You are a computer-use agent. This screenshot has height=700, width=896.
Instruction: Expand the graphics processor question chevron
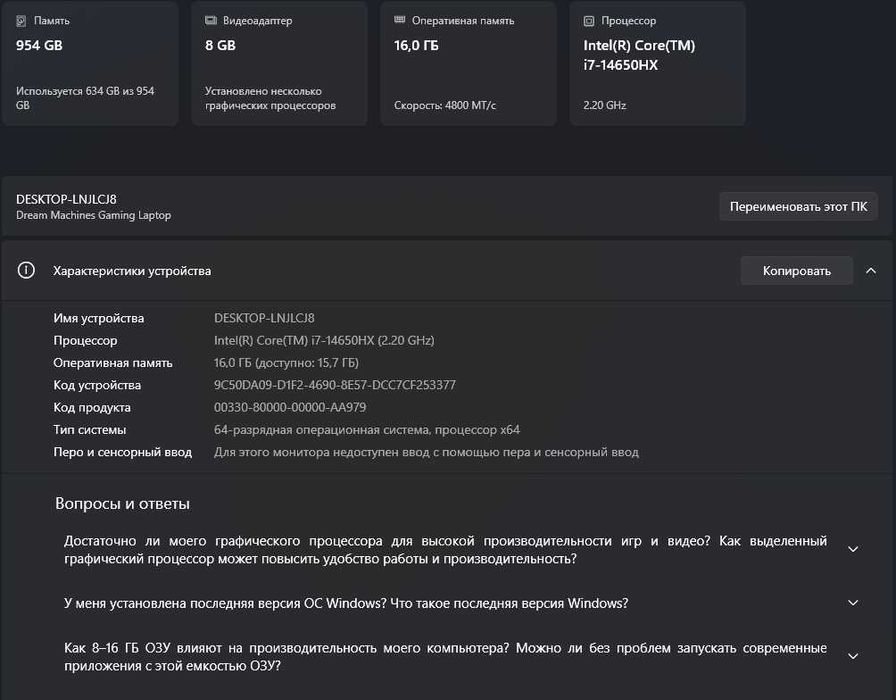tap(853, 549)
